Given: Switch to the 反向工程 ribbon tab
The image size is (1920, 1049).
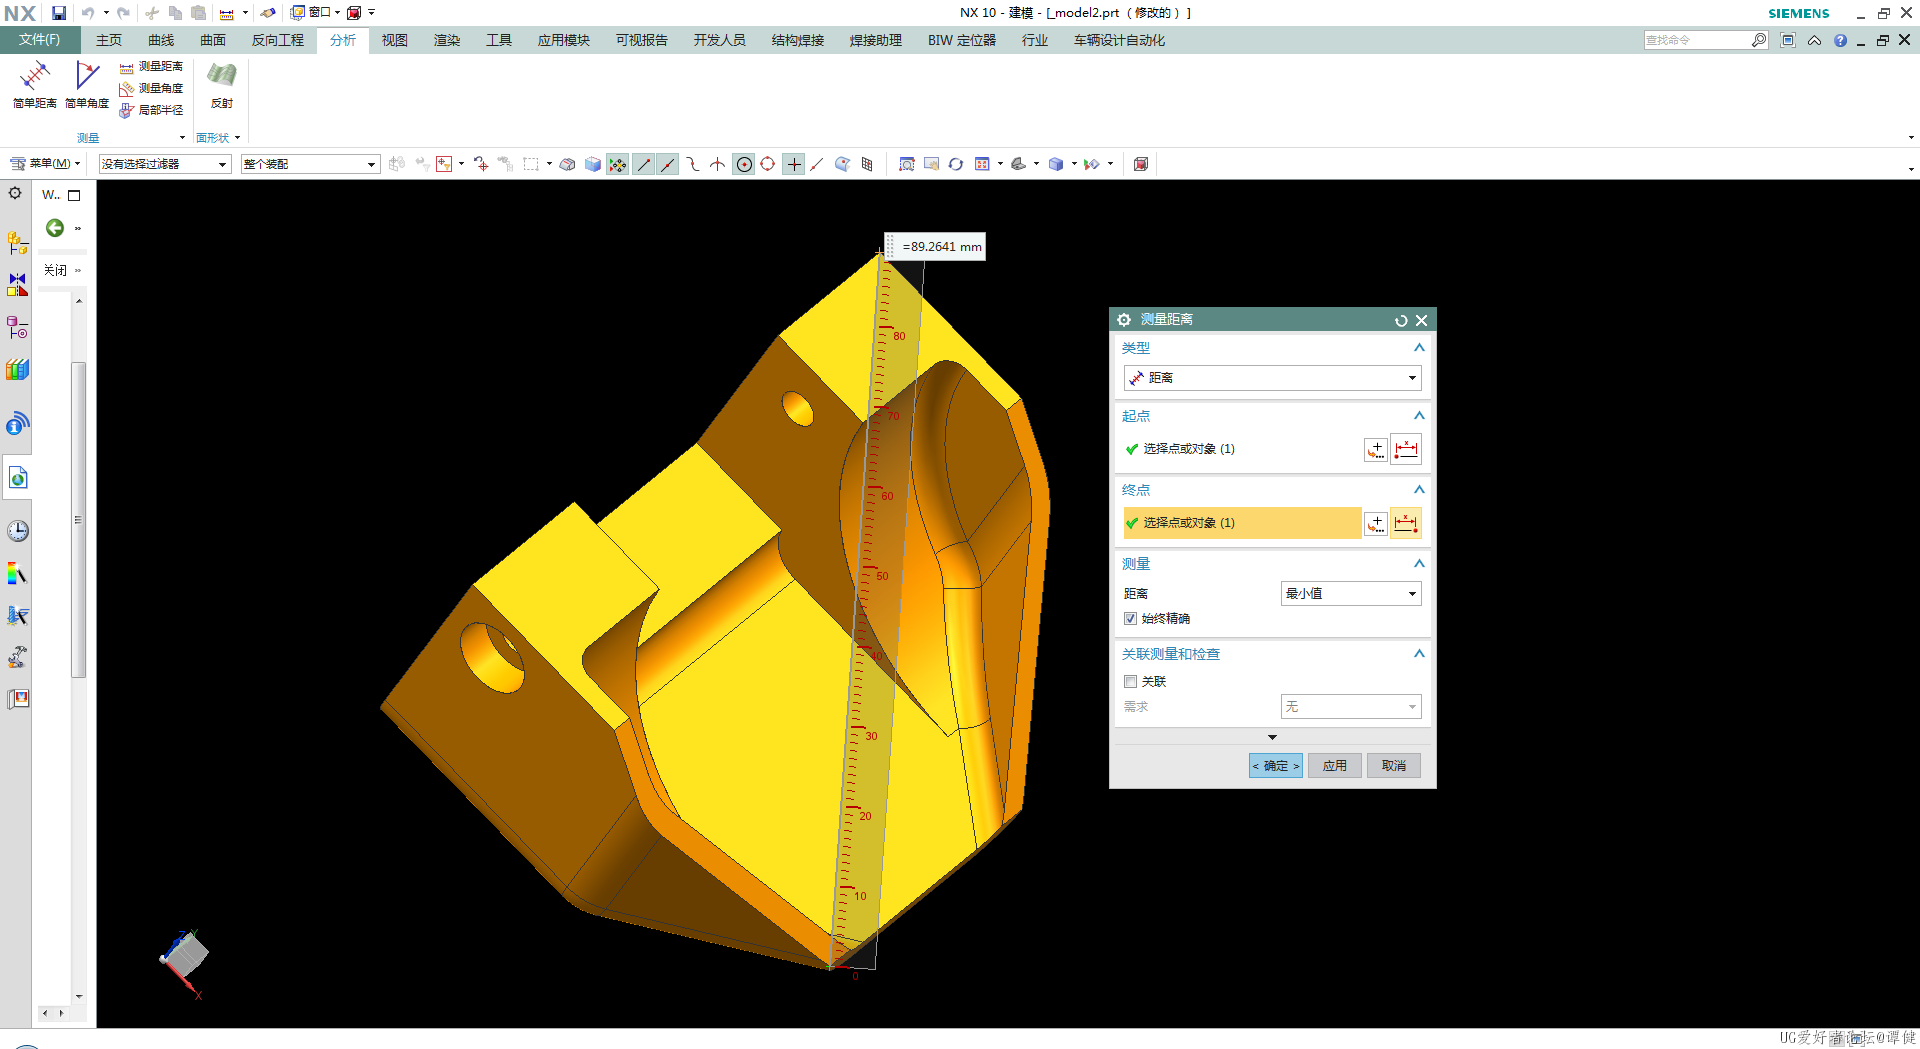Looking at the screenshot, I should [x=278, y=40].
